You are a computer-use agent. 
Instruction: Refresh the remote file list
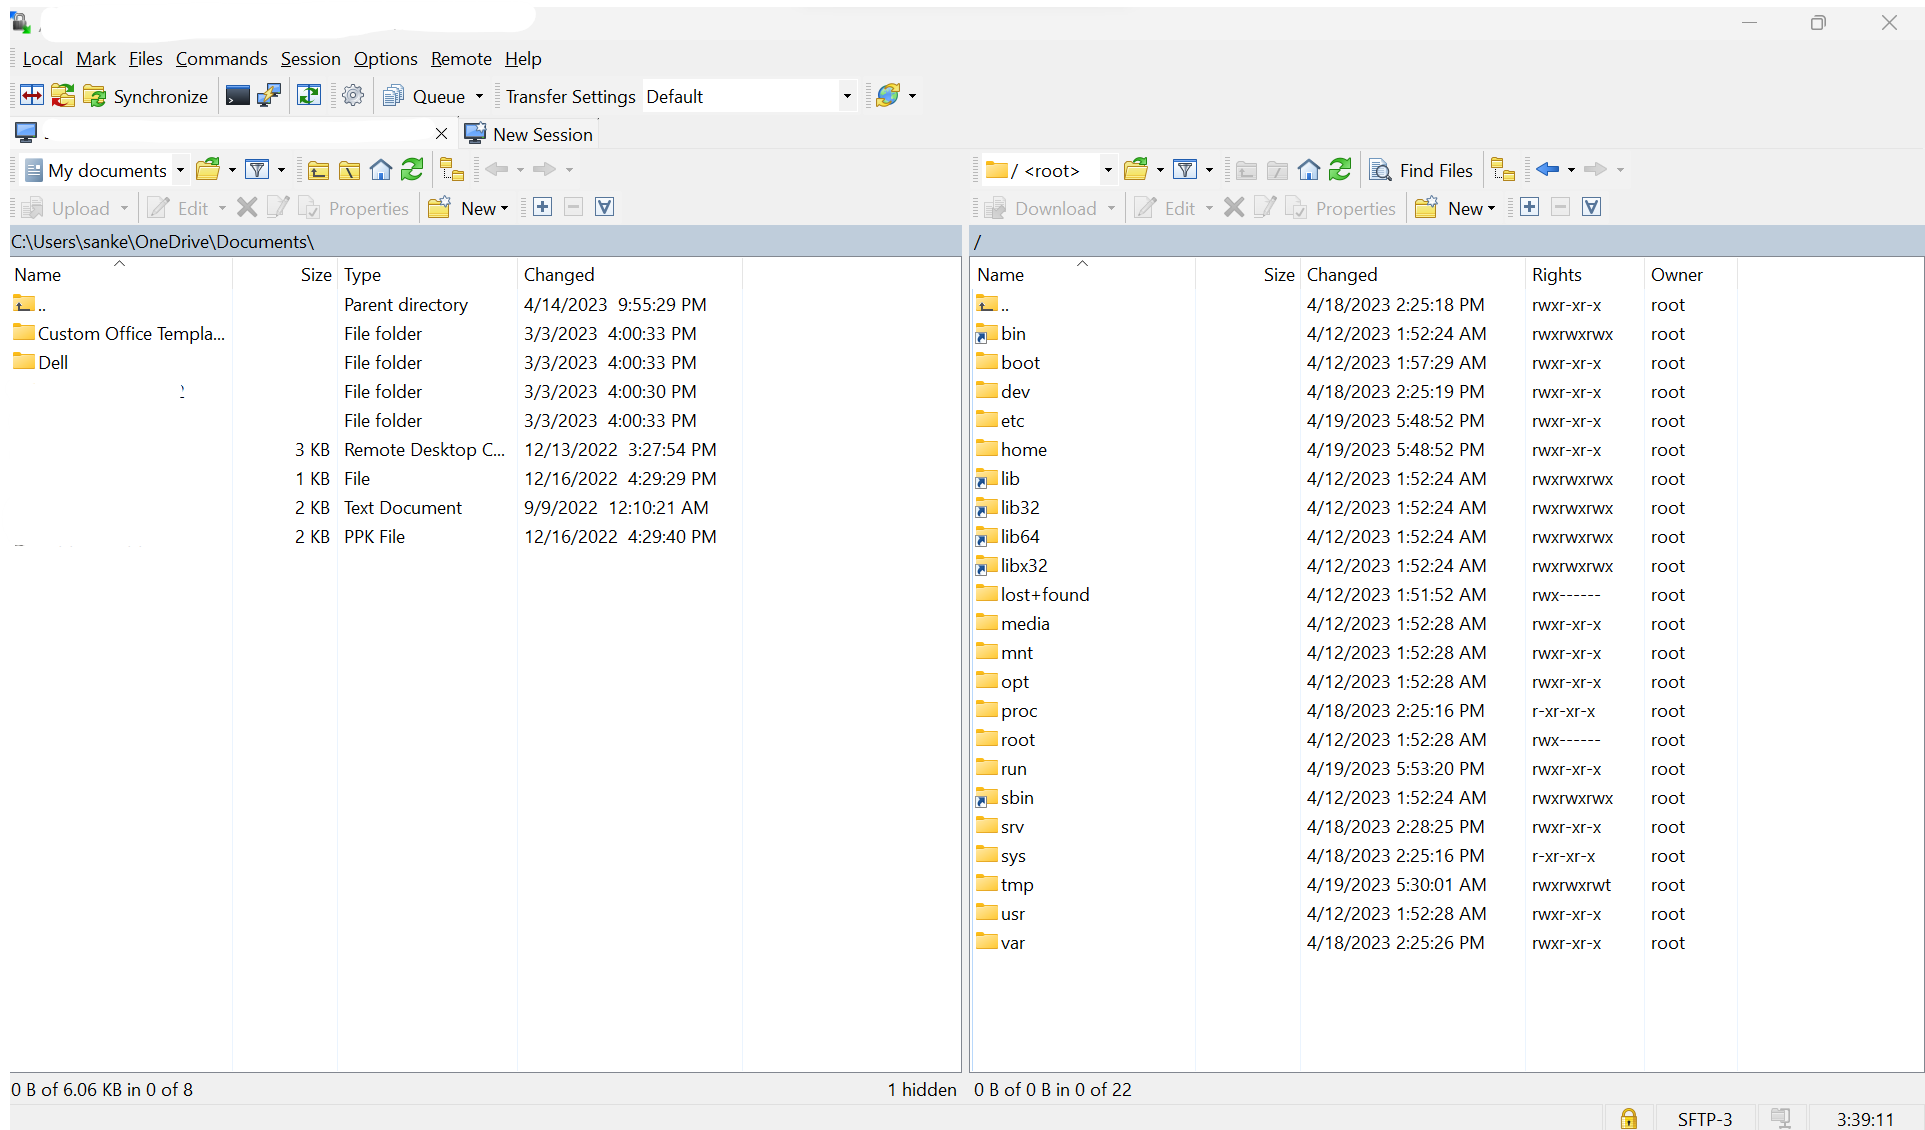click(x=1340, y=169)
